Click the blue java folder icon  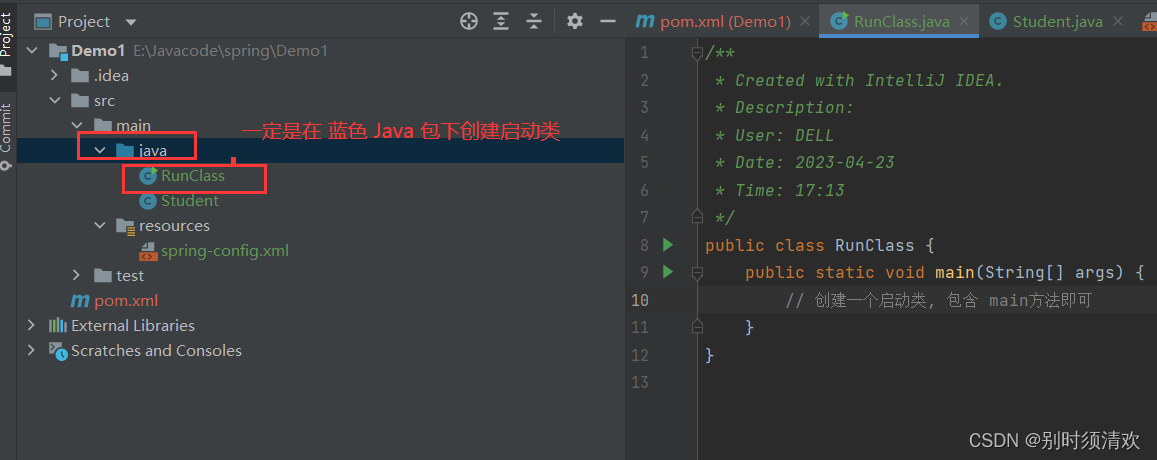125,151
